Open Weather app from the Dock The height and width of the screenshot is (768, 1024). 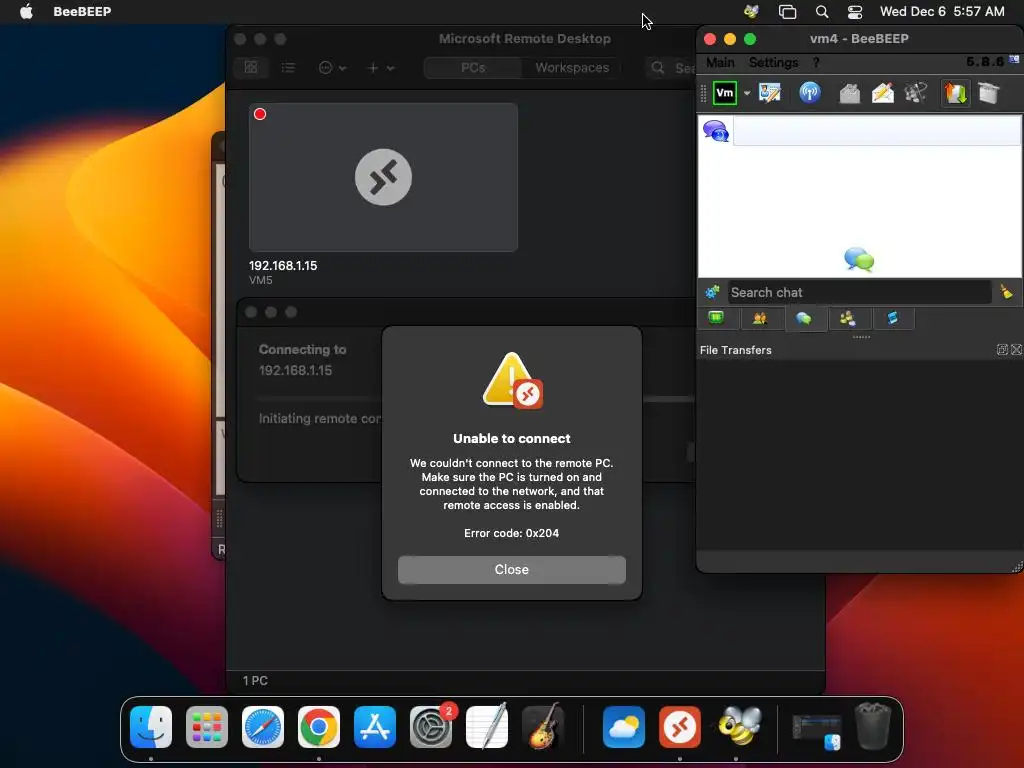tap(624, 727)
